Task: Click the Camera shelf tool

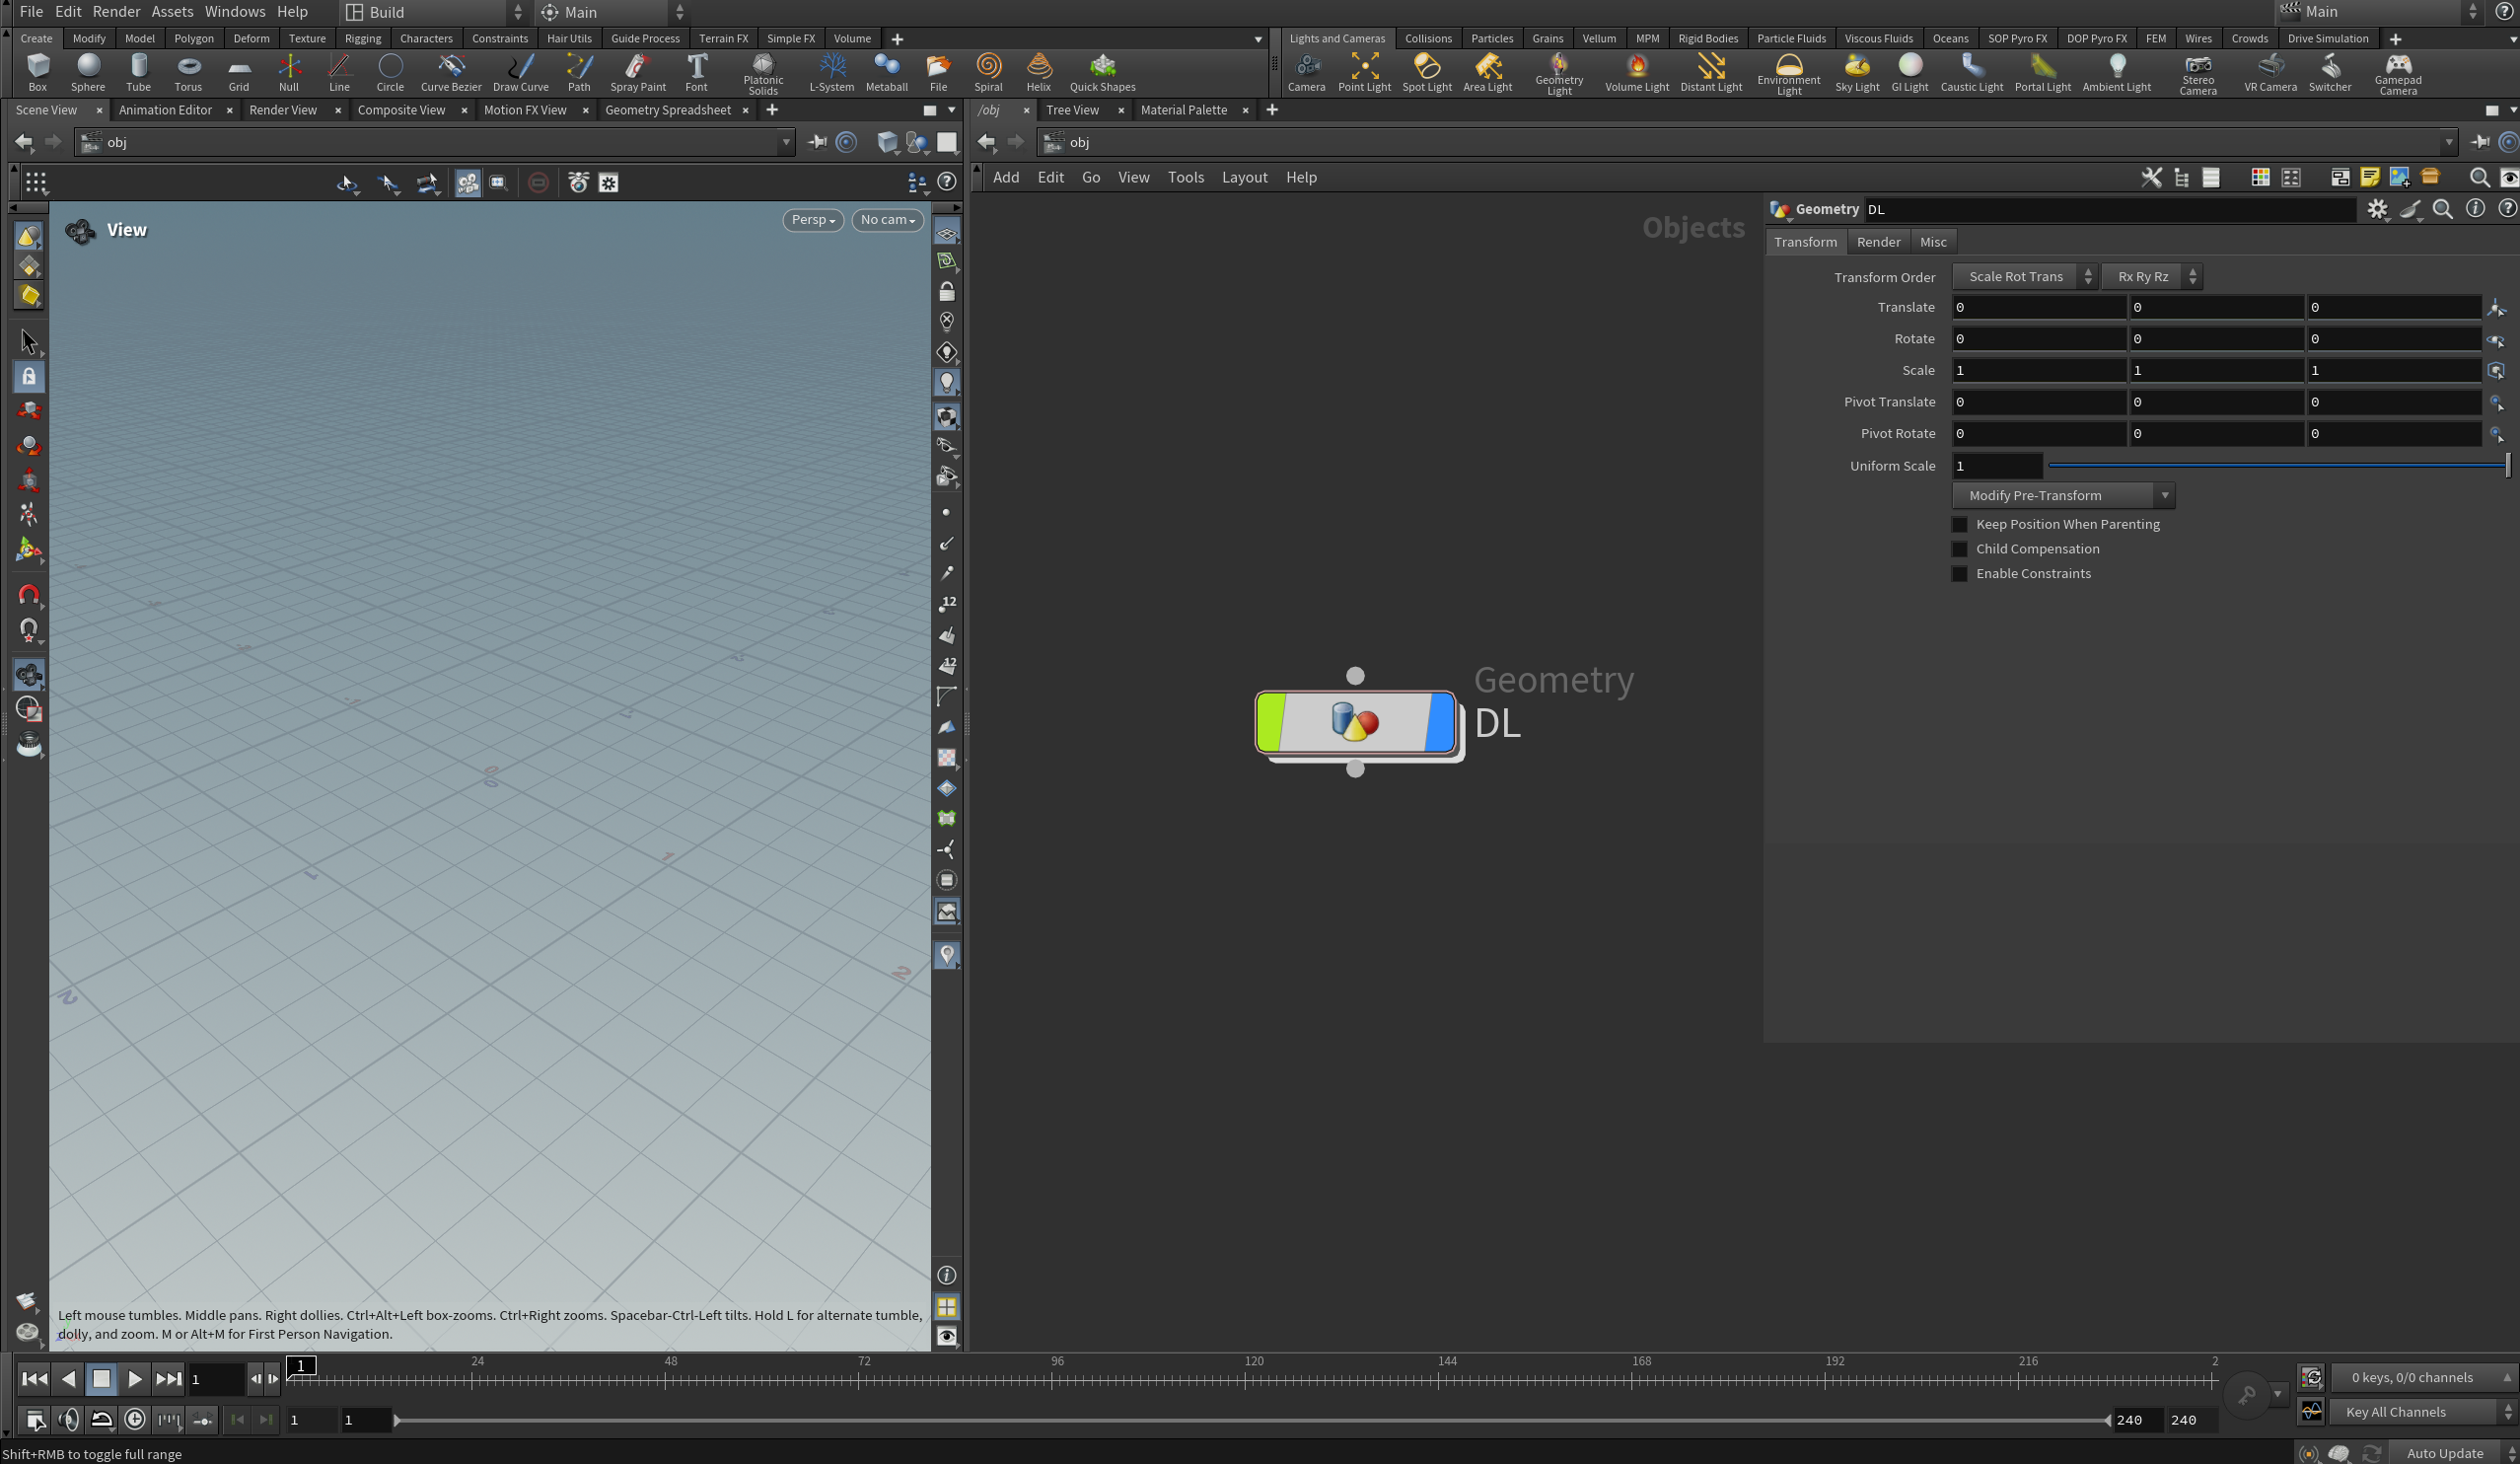Action: point(1306,71)
